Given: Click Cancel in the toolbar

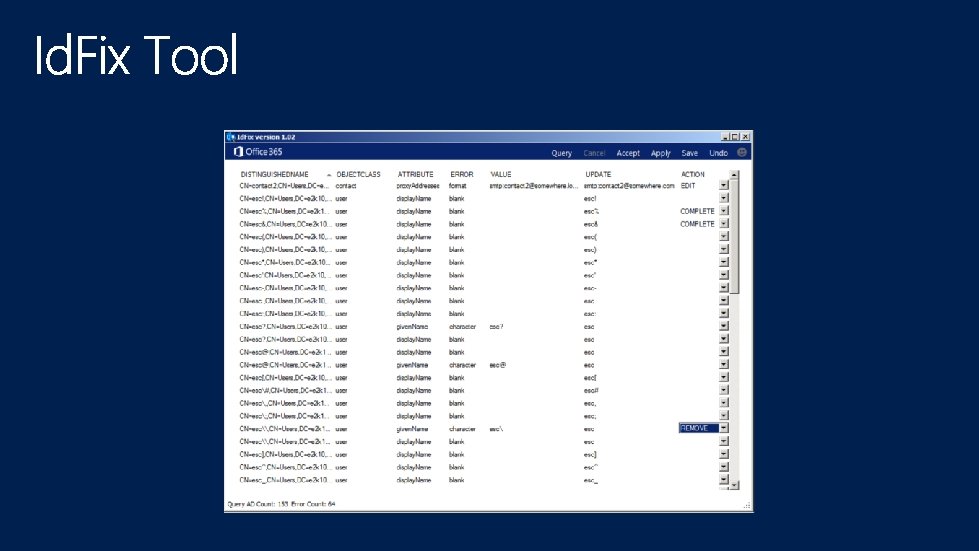Looking at the screenshot, I should click(x=594, y=153).
